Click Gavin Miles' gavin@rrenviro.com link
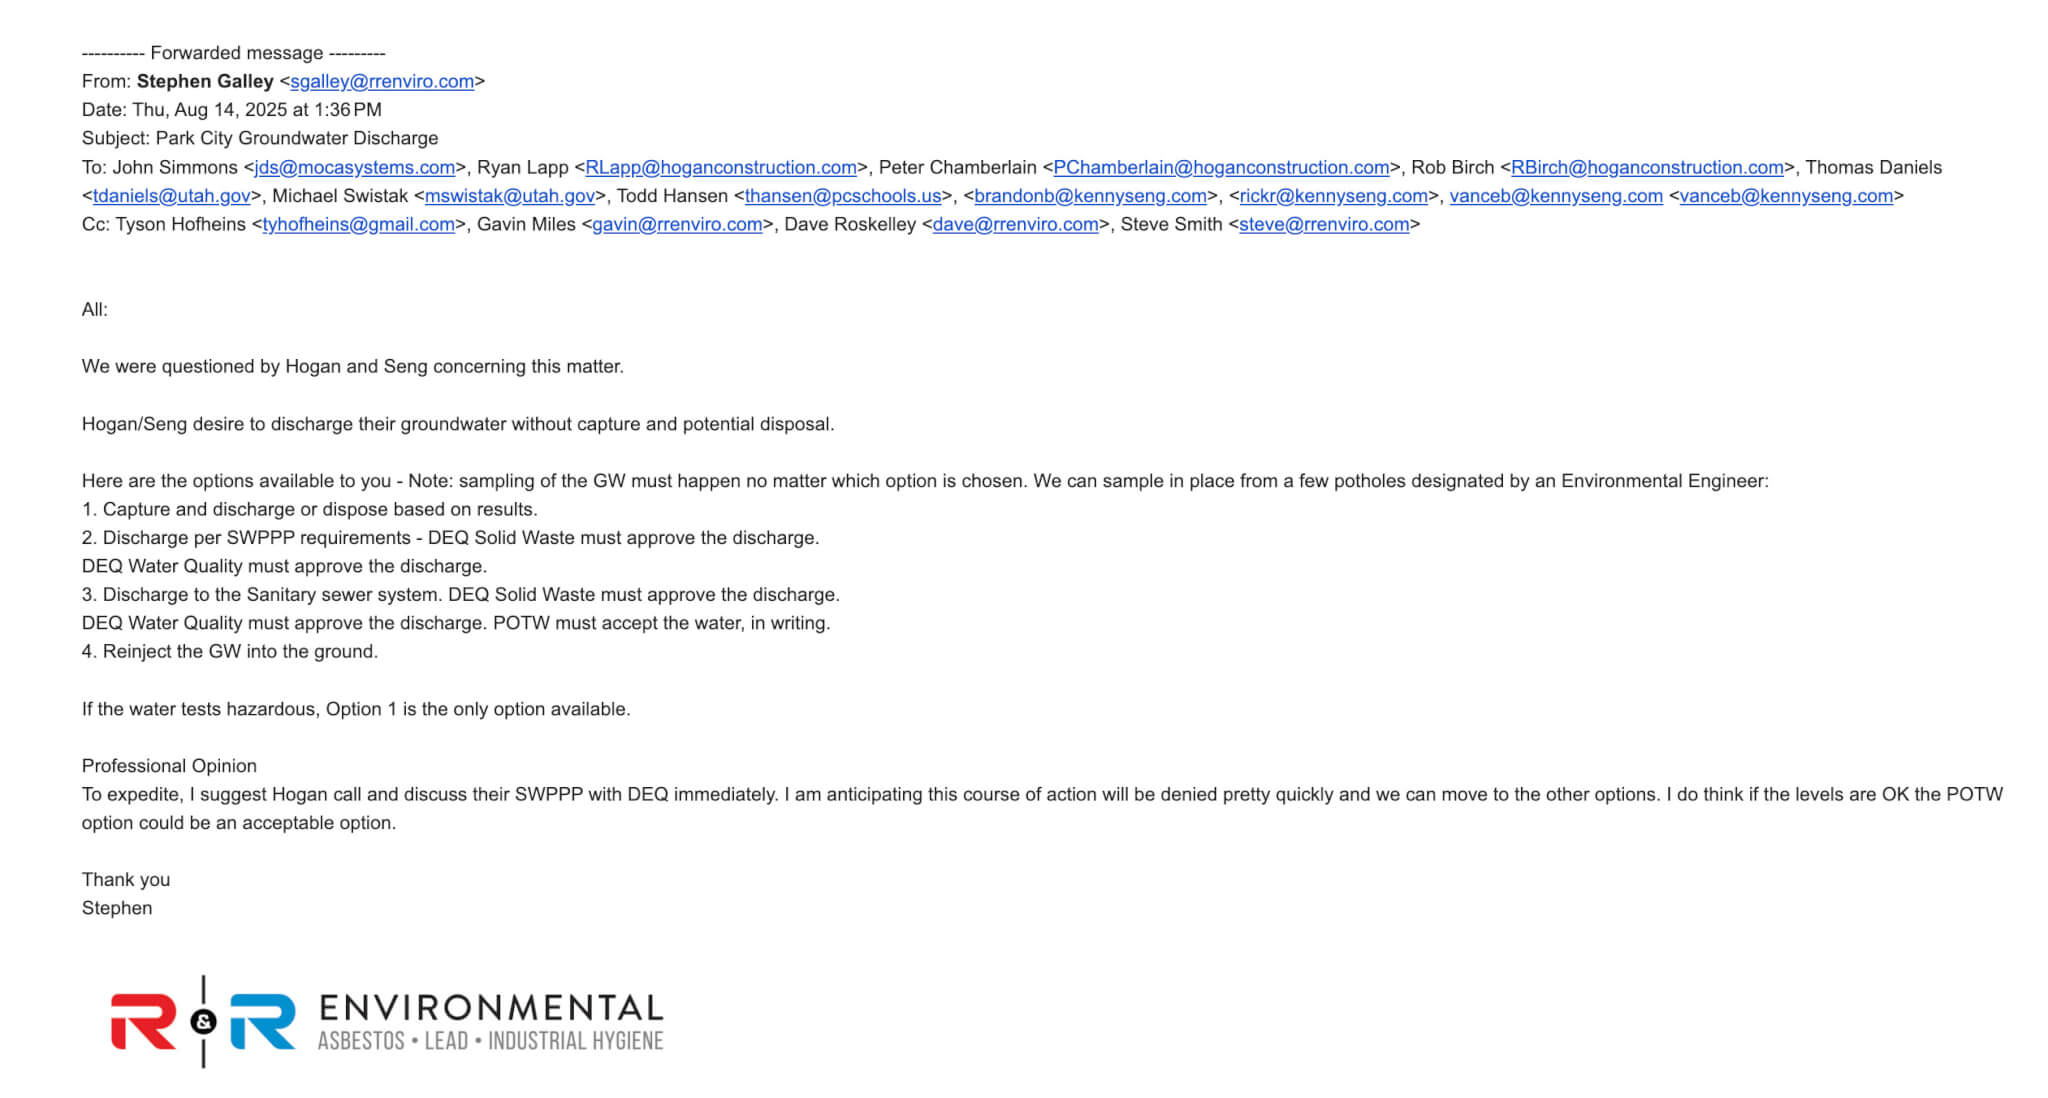2048x1098 pixels. coord(677,224)
